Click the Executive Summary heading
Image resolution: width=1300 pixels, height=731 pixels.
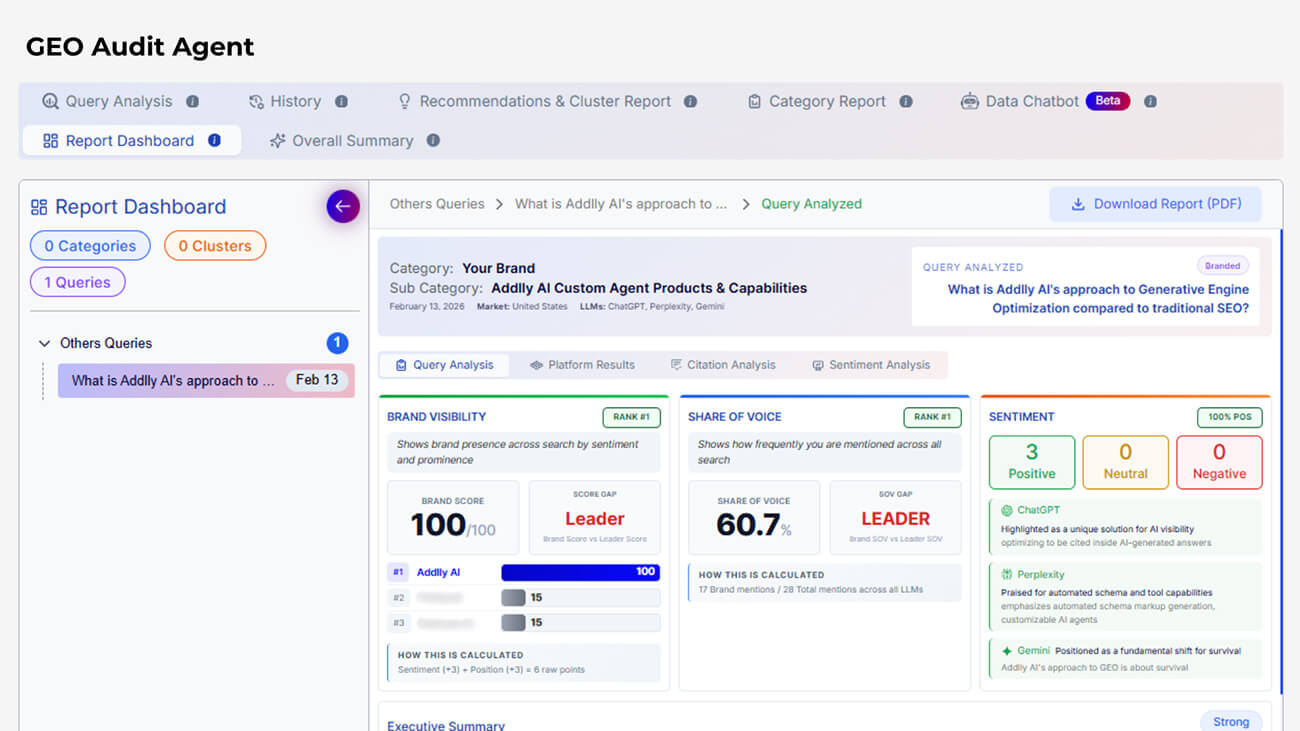[x=446, y=725]
